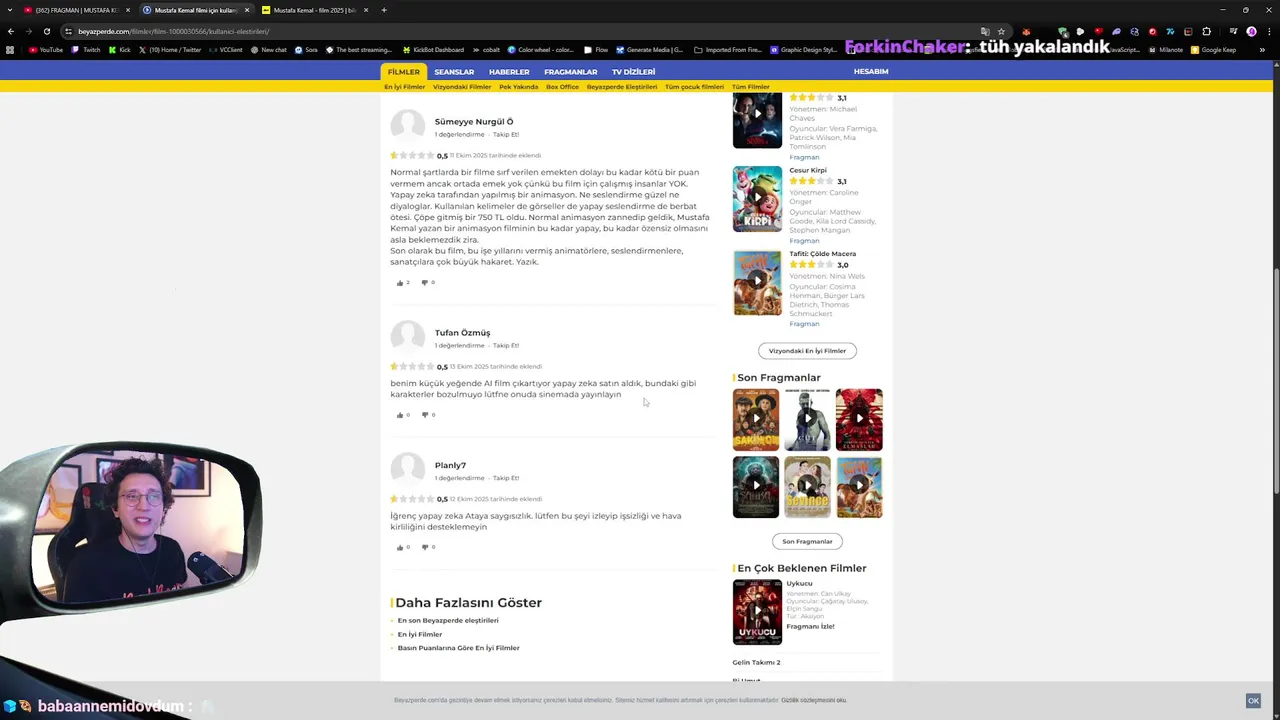Open the Gelin Takımı 2 entry
Screen dimensions: 1280x720
(x=756, y=662)
